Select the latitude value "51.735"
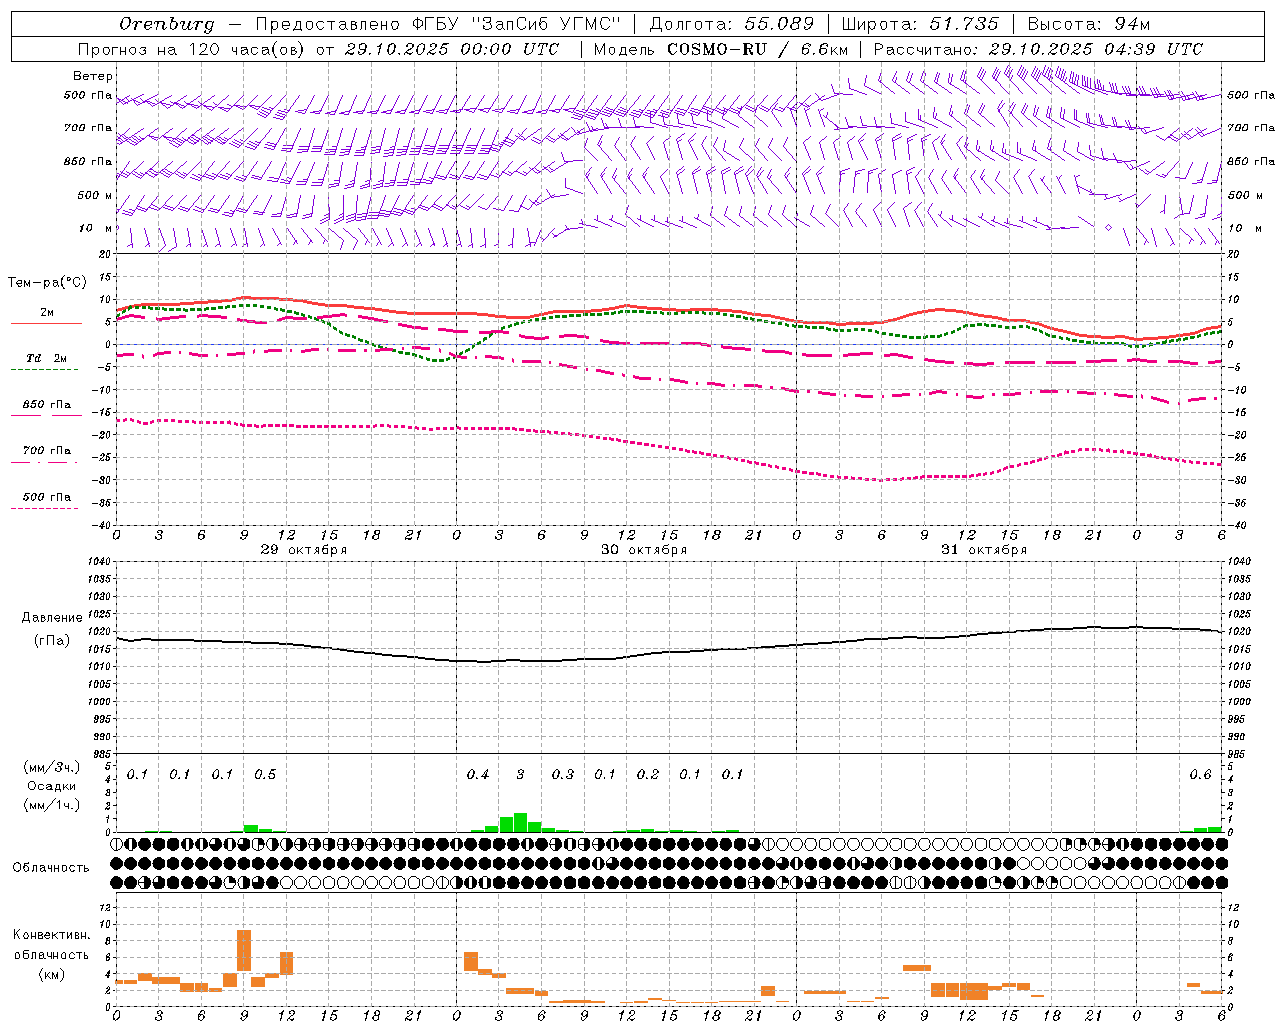This screenshot has width=1280, height=1024. tap(964, 24)
